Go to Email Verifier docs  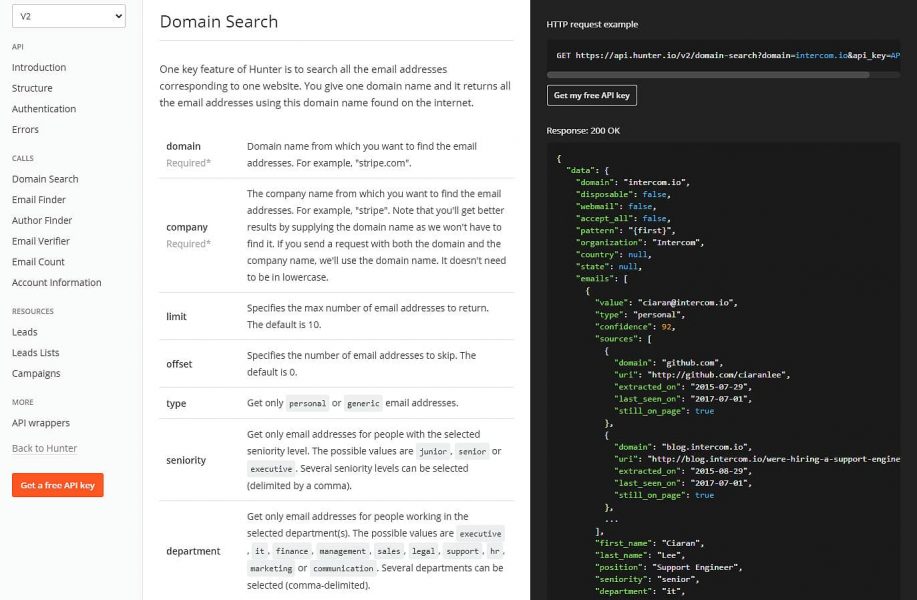pos(41,241)
